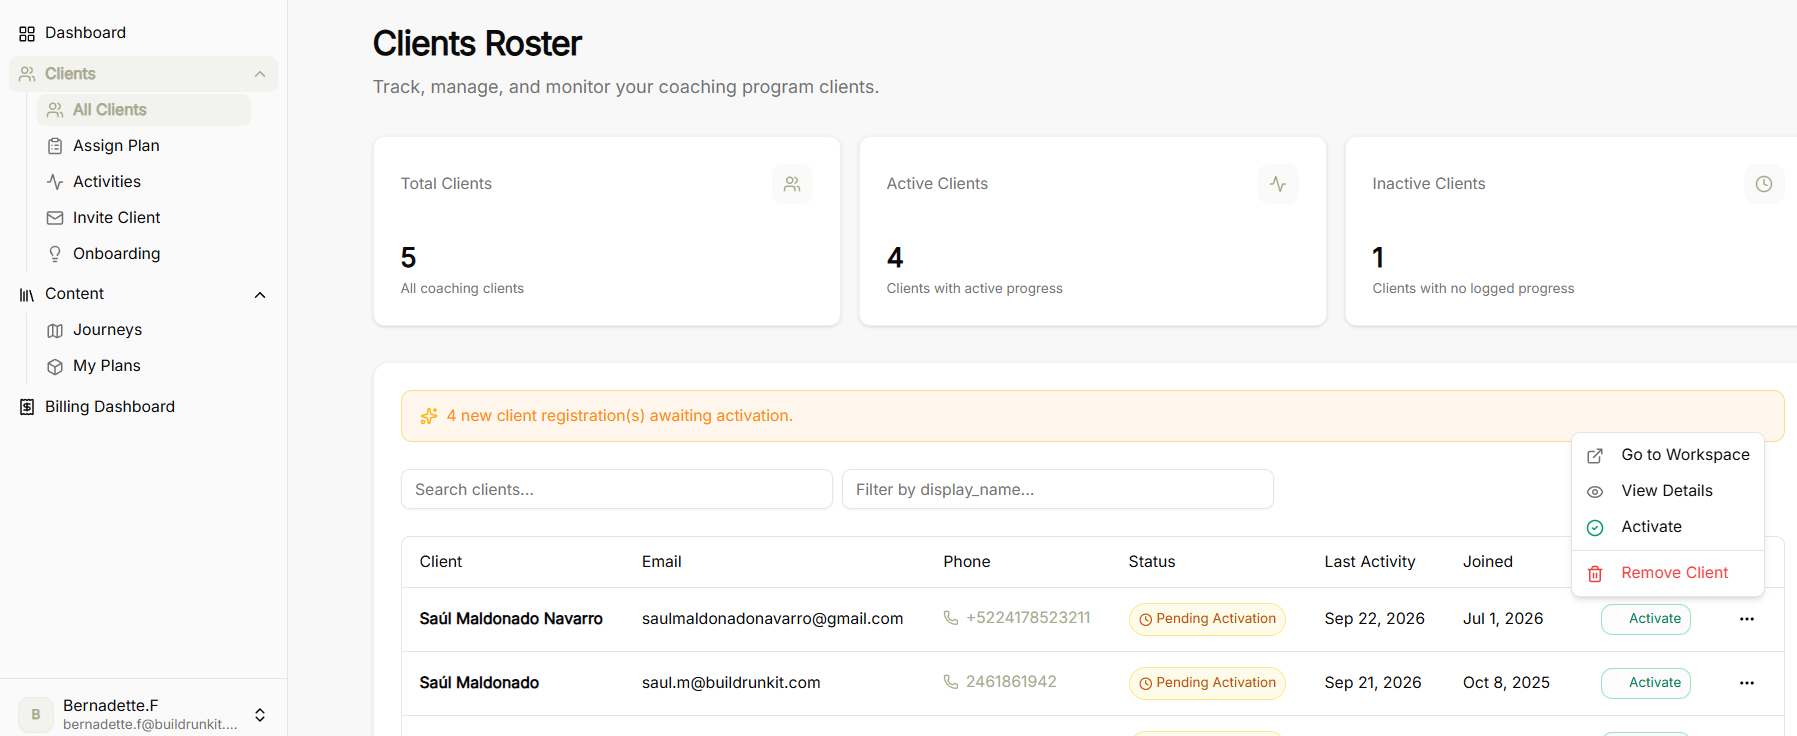Open the Dashboard grid icon
1797x736 pixels.
pyautogui.click(x=27, y=34)
